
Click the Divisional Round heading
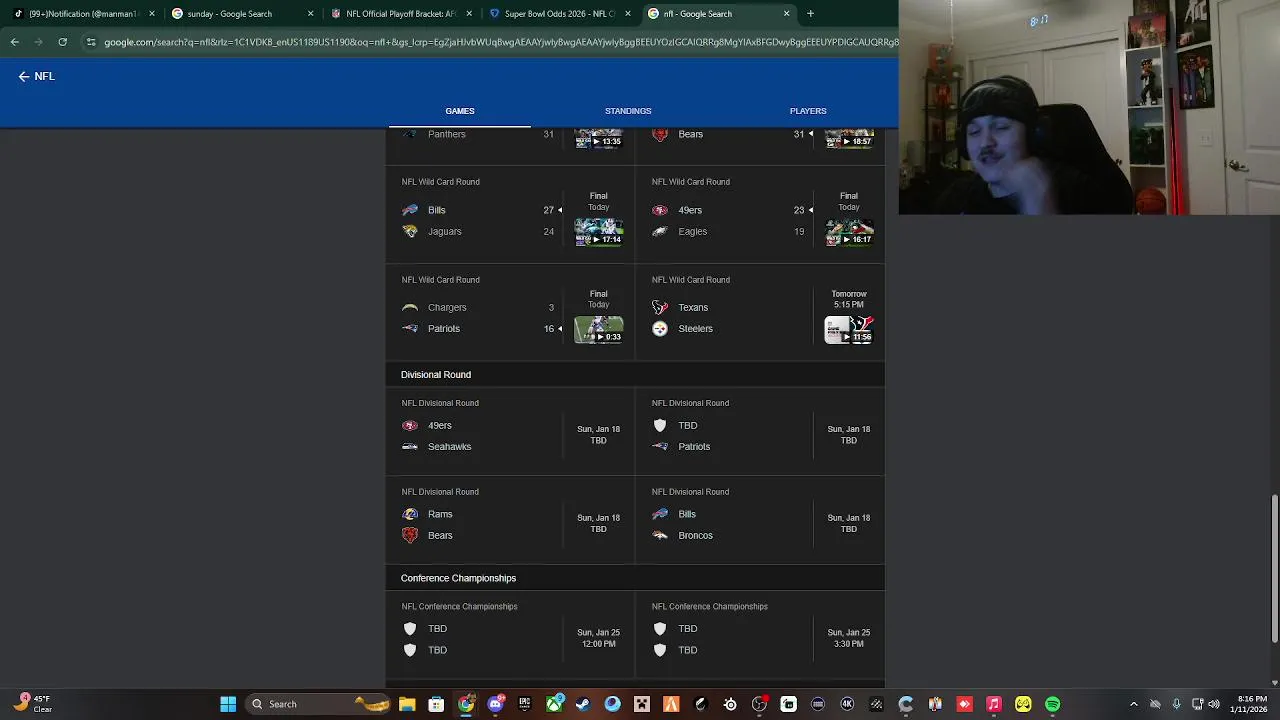coord(436,375)
